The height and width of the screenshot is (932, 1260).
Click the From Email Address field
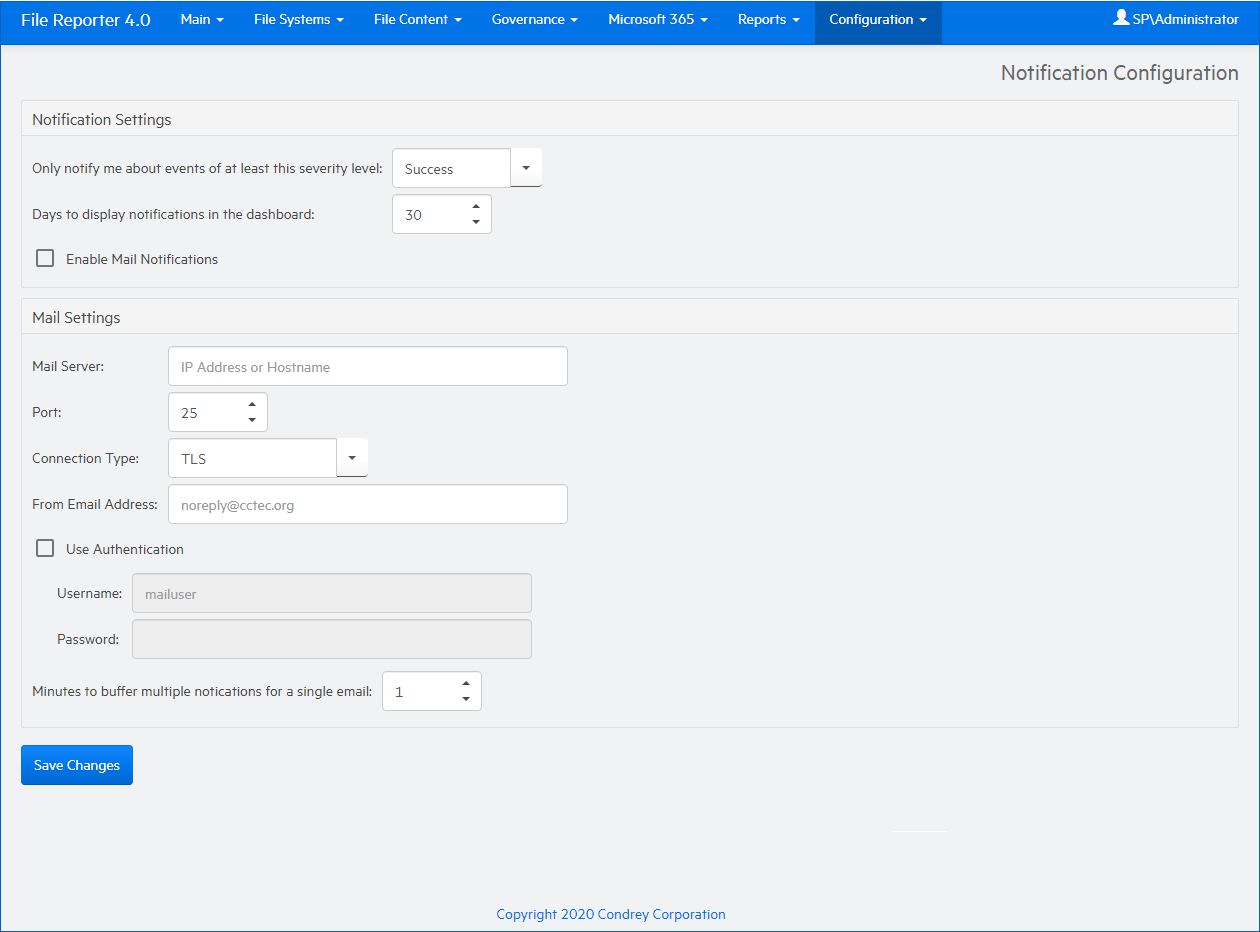(x=367, y=505)
